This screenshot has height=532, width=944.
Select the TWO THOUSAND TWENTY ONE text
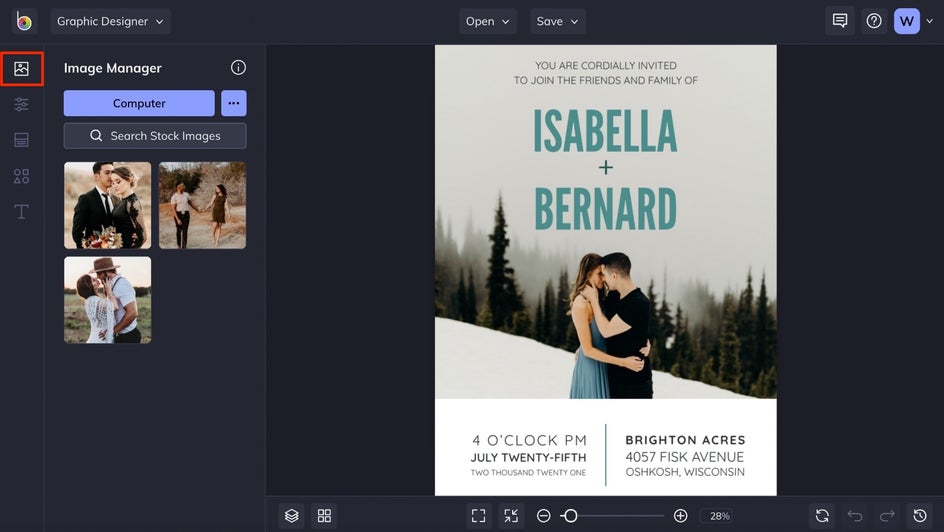(529, 473)
